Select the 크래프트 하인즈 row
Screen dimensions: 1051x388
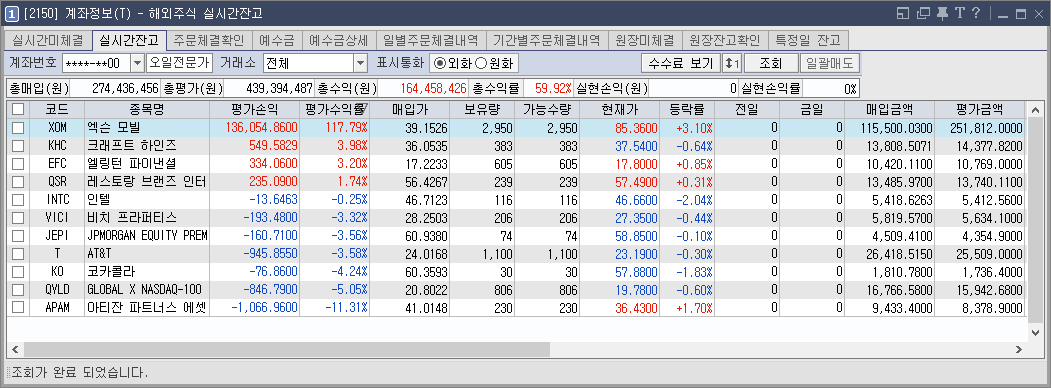point(516,145)
